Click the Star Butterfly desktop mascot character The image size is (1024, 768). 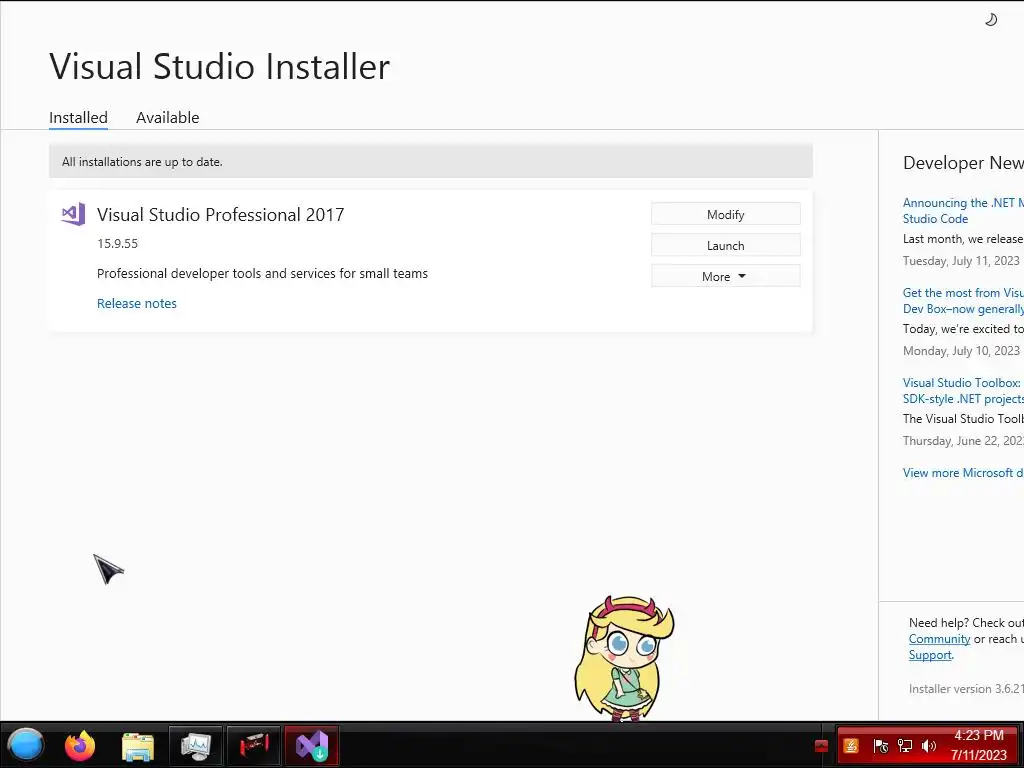(624, 658)
